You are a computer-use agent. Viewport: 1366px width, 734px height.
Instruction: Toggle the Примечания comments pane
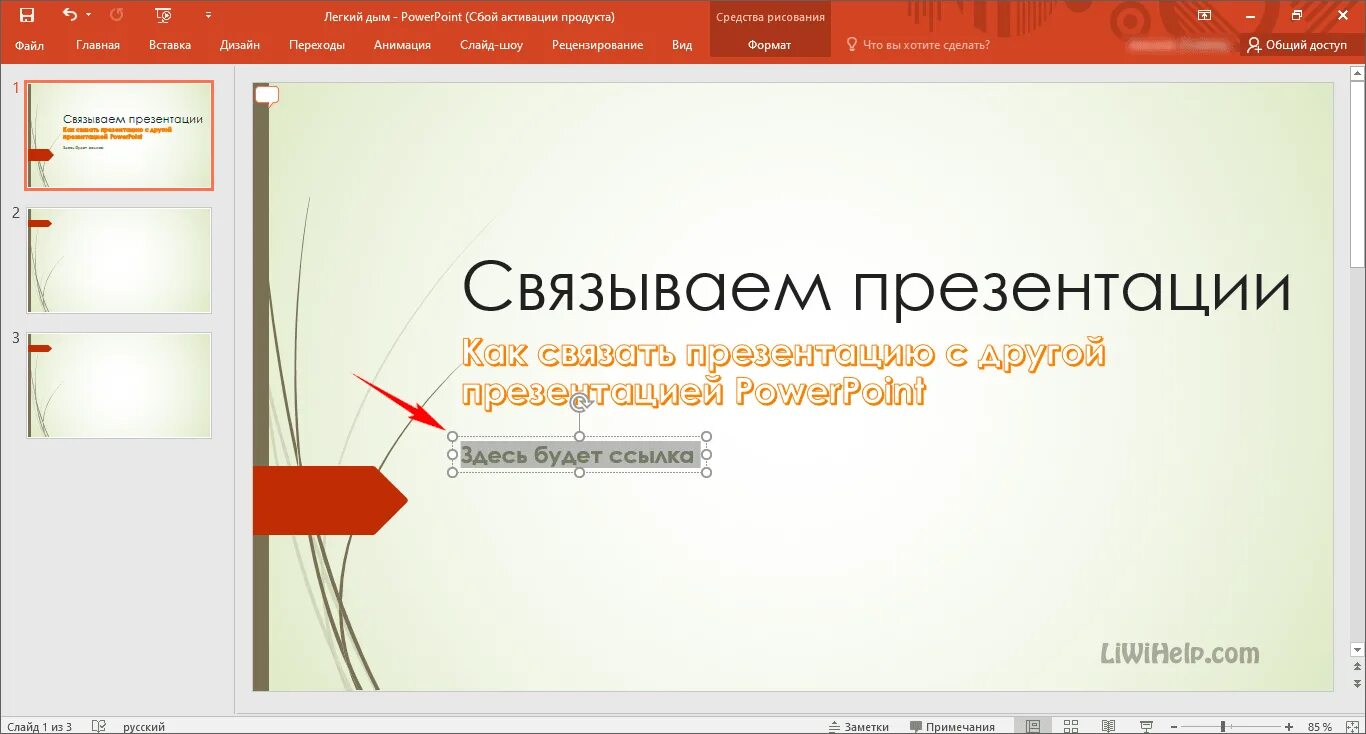coord(952,726)
